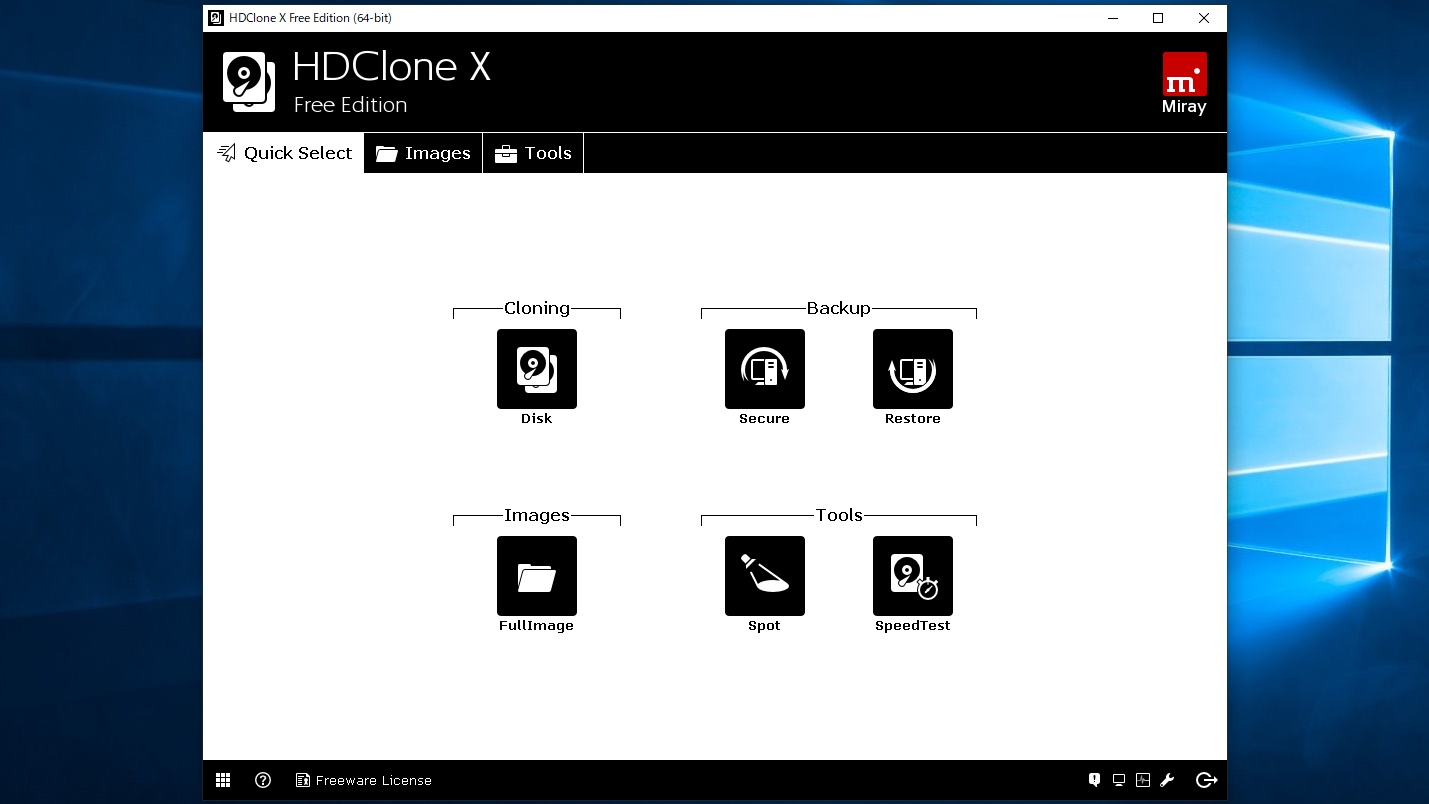Viewport: 1429px width, 804px height.
Task: Click the Miray logo
Action: coord(1184,83)
